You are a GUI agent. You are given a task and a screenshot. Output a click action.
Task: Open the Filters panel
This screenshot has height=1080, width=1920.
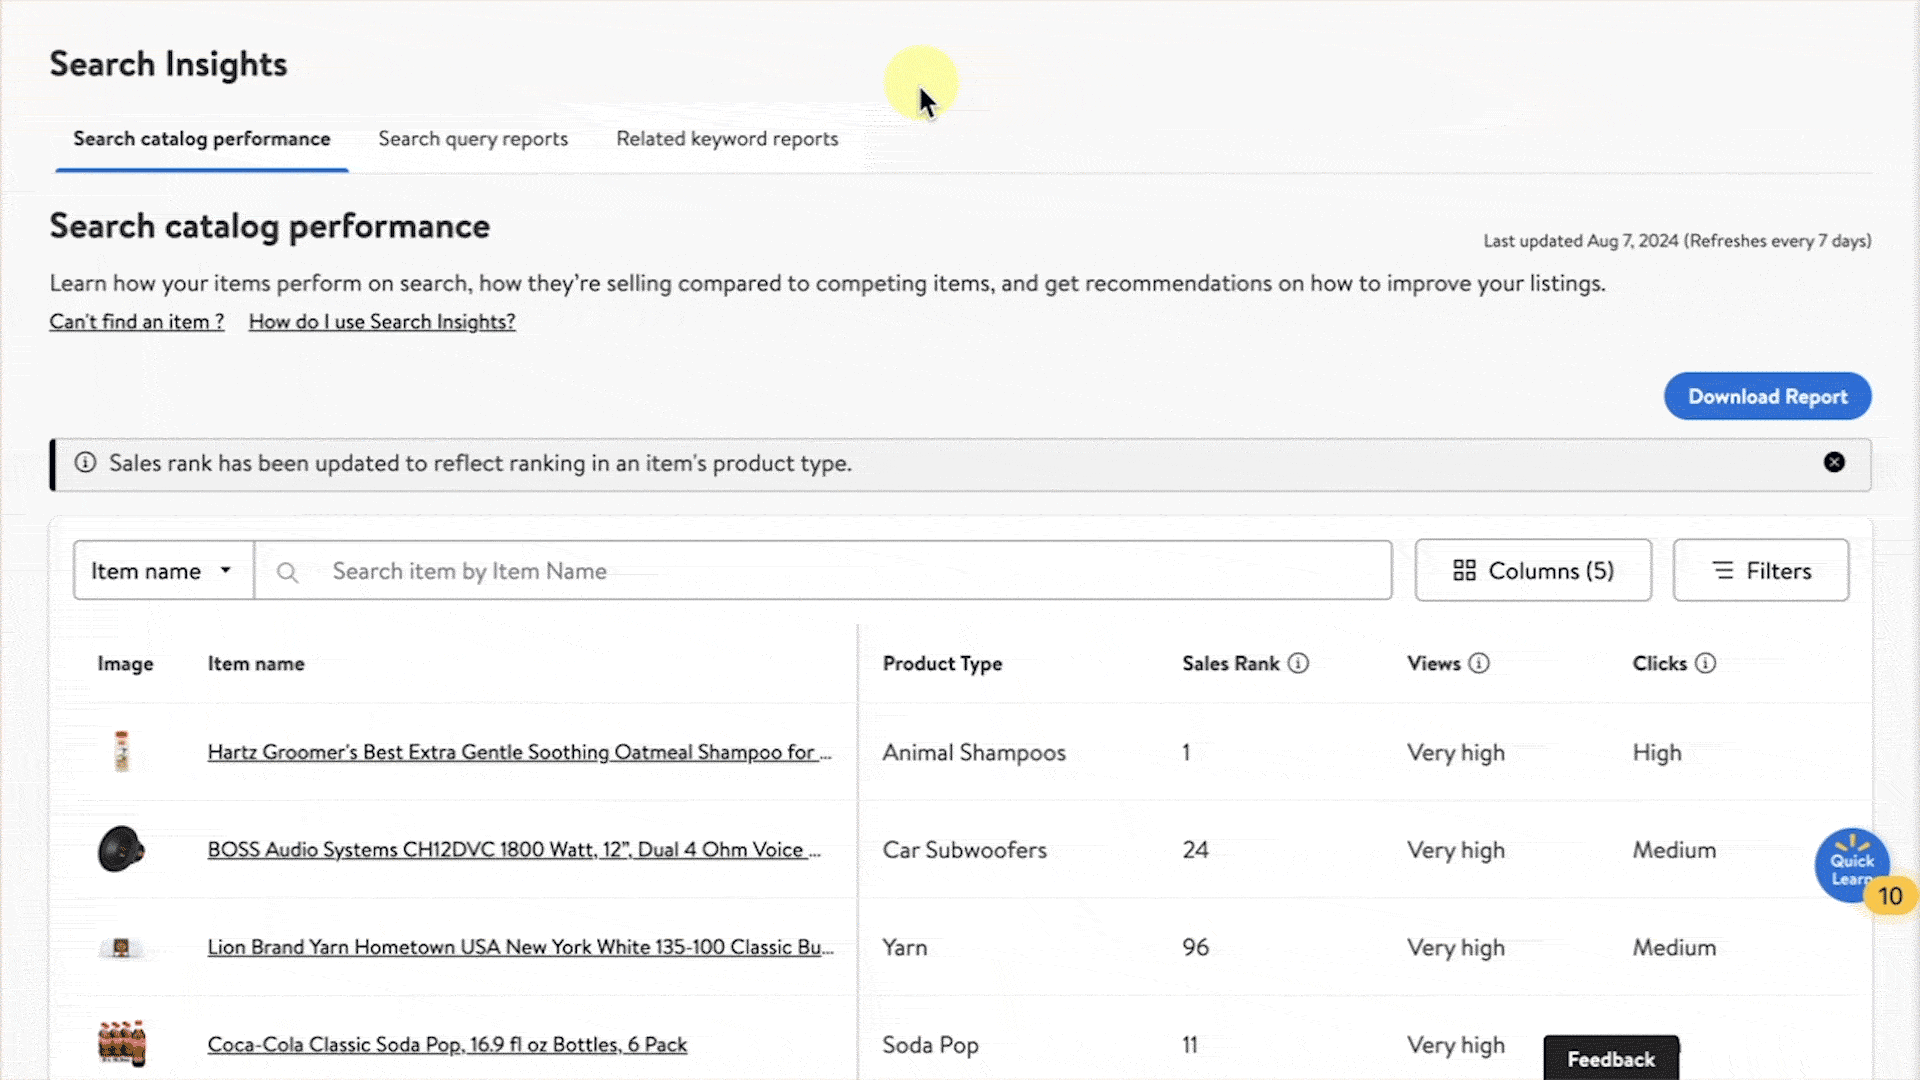(1761, 570)
